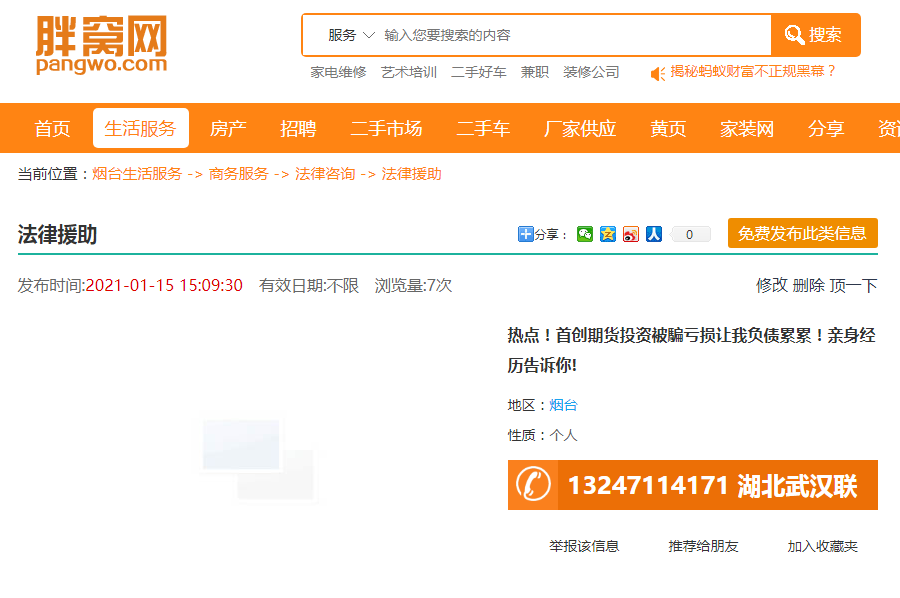
Task: Open 装修公司 hot search link
Action: [x=591, y=72]
